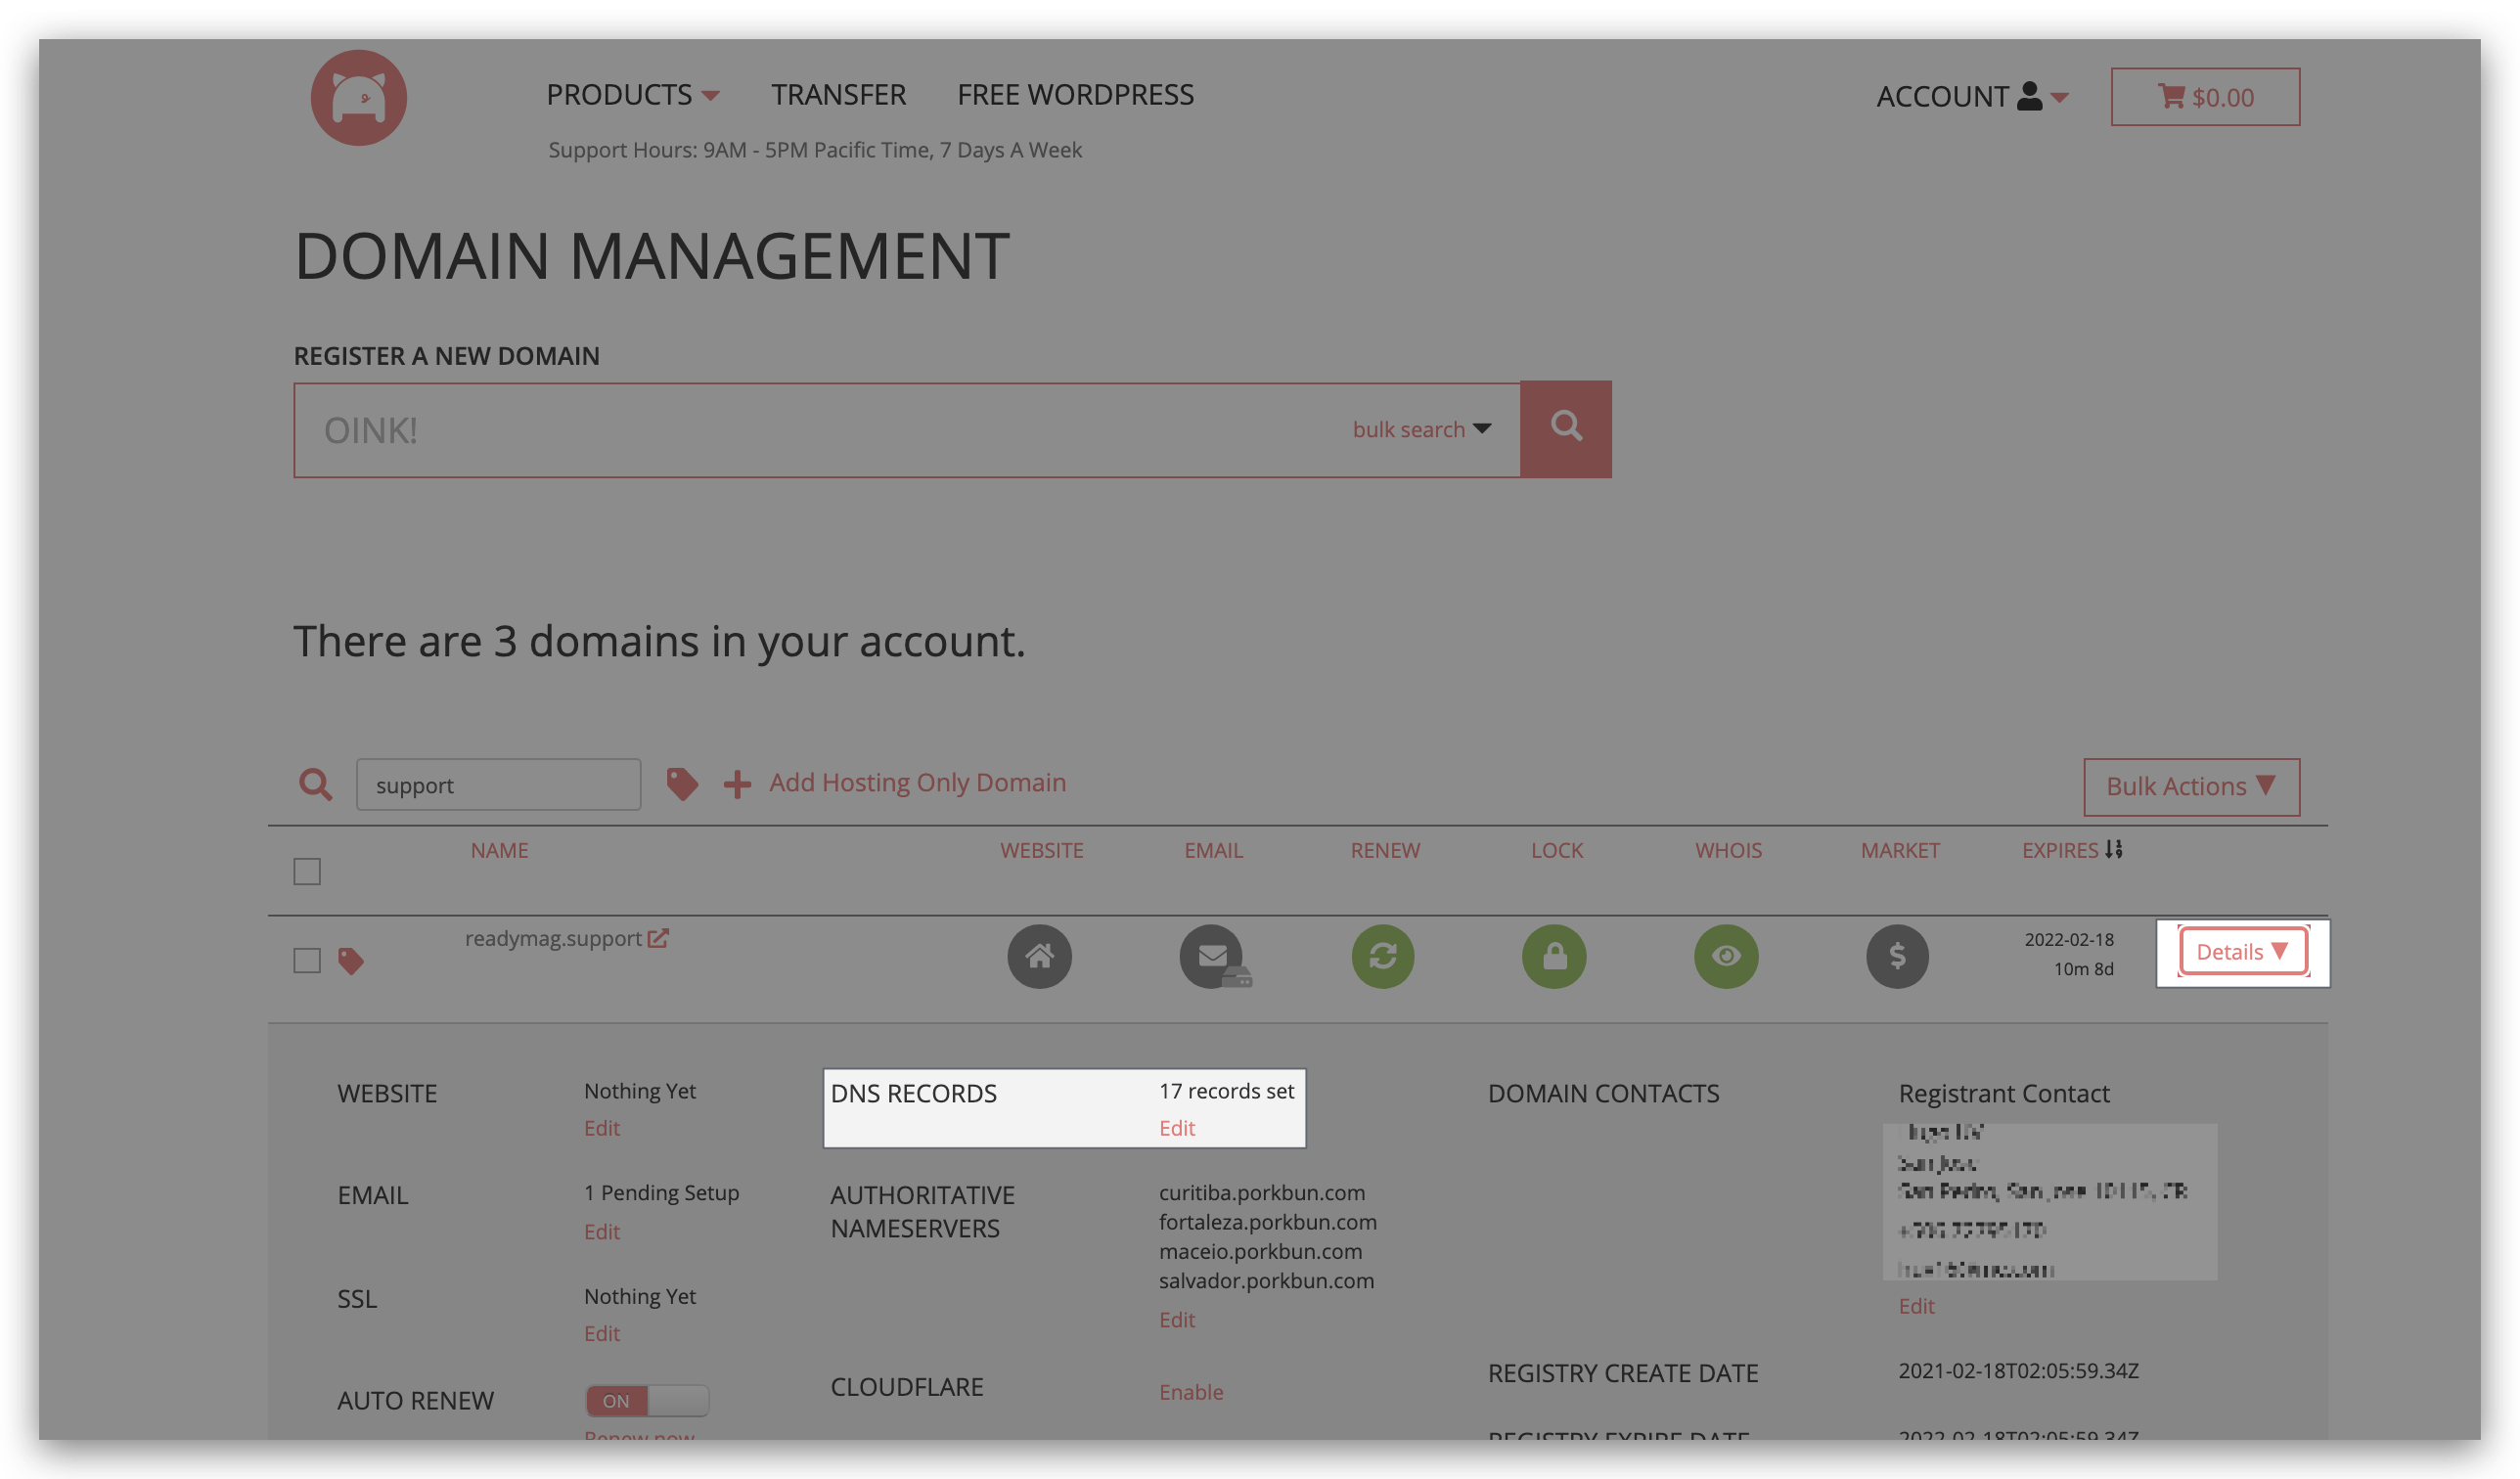The height and width of the screenshot is (1479, 2520).
Task: Click the email envelope icon for readymag.support
Action: (x=1213, y=956)
